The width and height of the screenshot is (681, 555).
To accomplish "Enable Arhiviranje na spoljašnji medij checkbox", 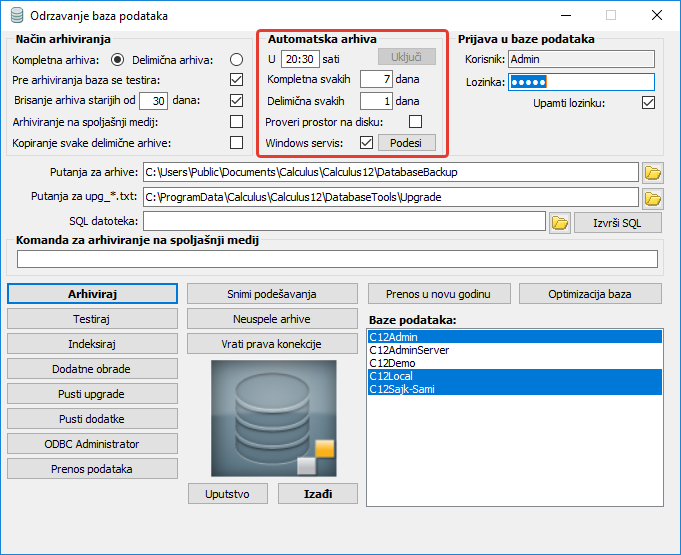I will [x=236, y=121].
